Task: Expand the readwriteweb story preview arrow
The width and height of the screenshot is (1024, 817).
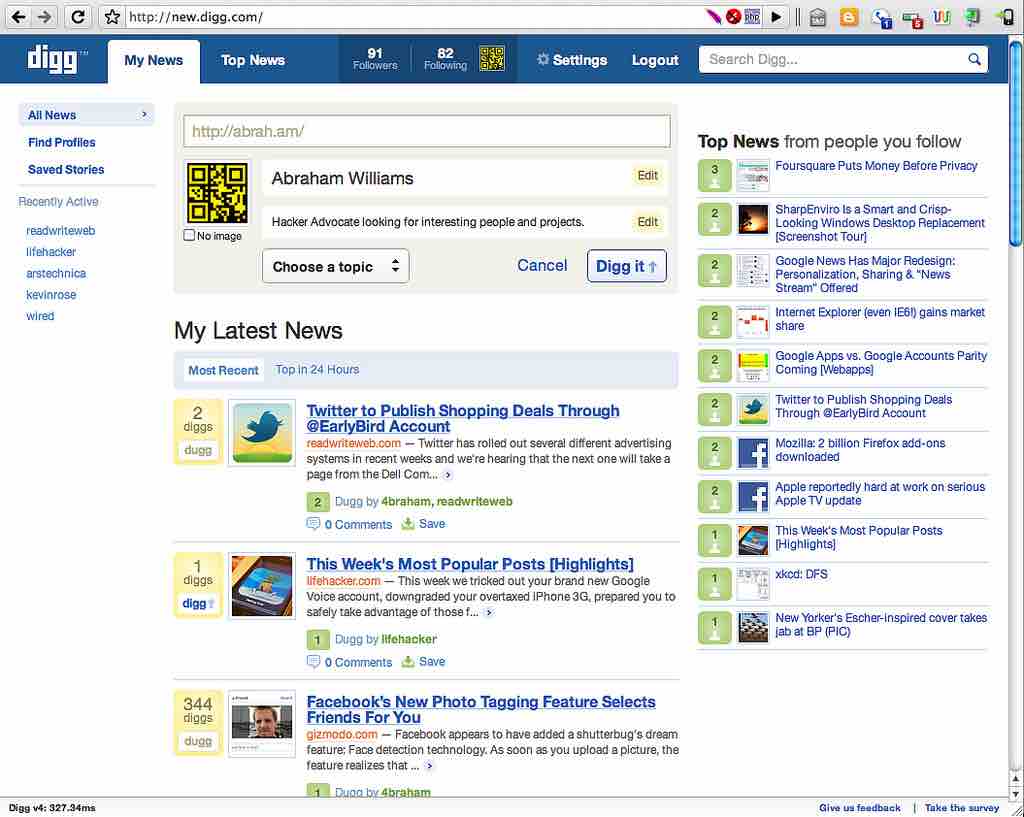Action: (450, 475)
